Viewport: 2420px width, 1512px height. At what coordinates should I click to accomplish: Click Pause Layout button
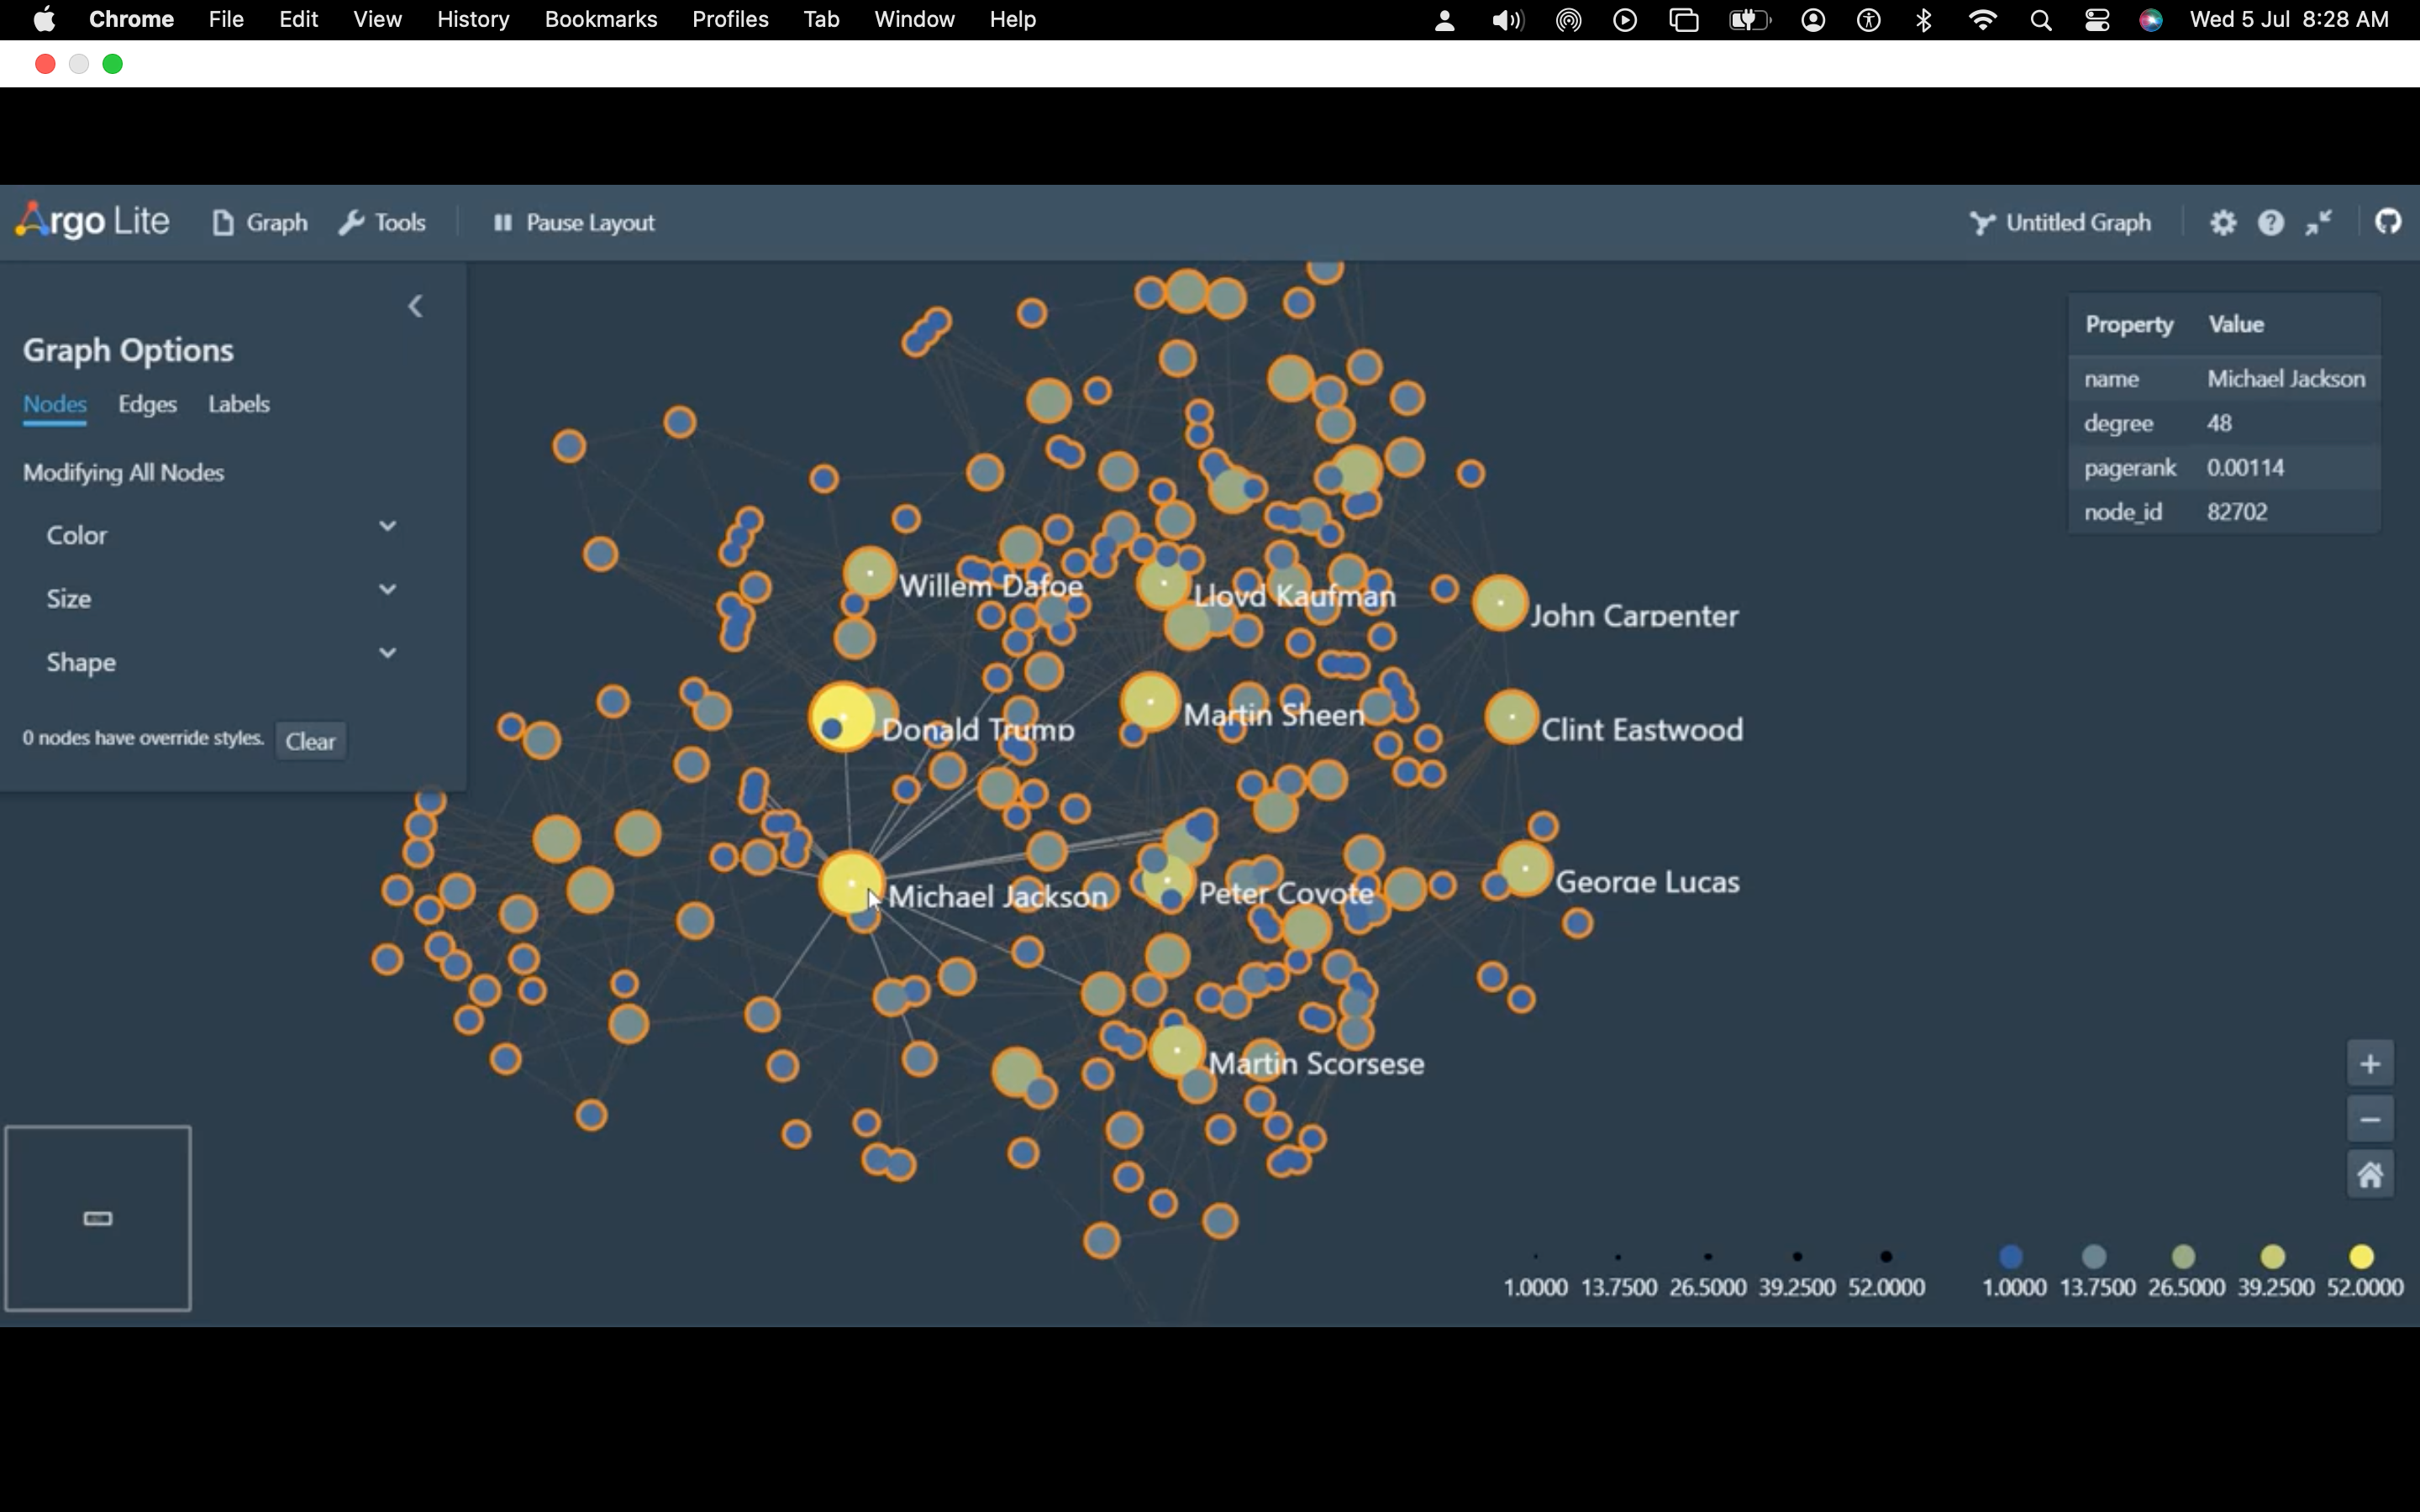tap(574, 223)
